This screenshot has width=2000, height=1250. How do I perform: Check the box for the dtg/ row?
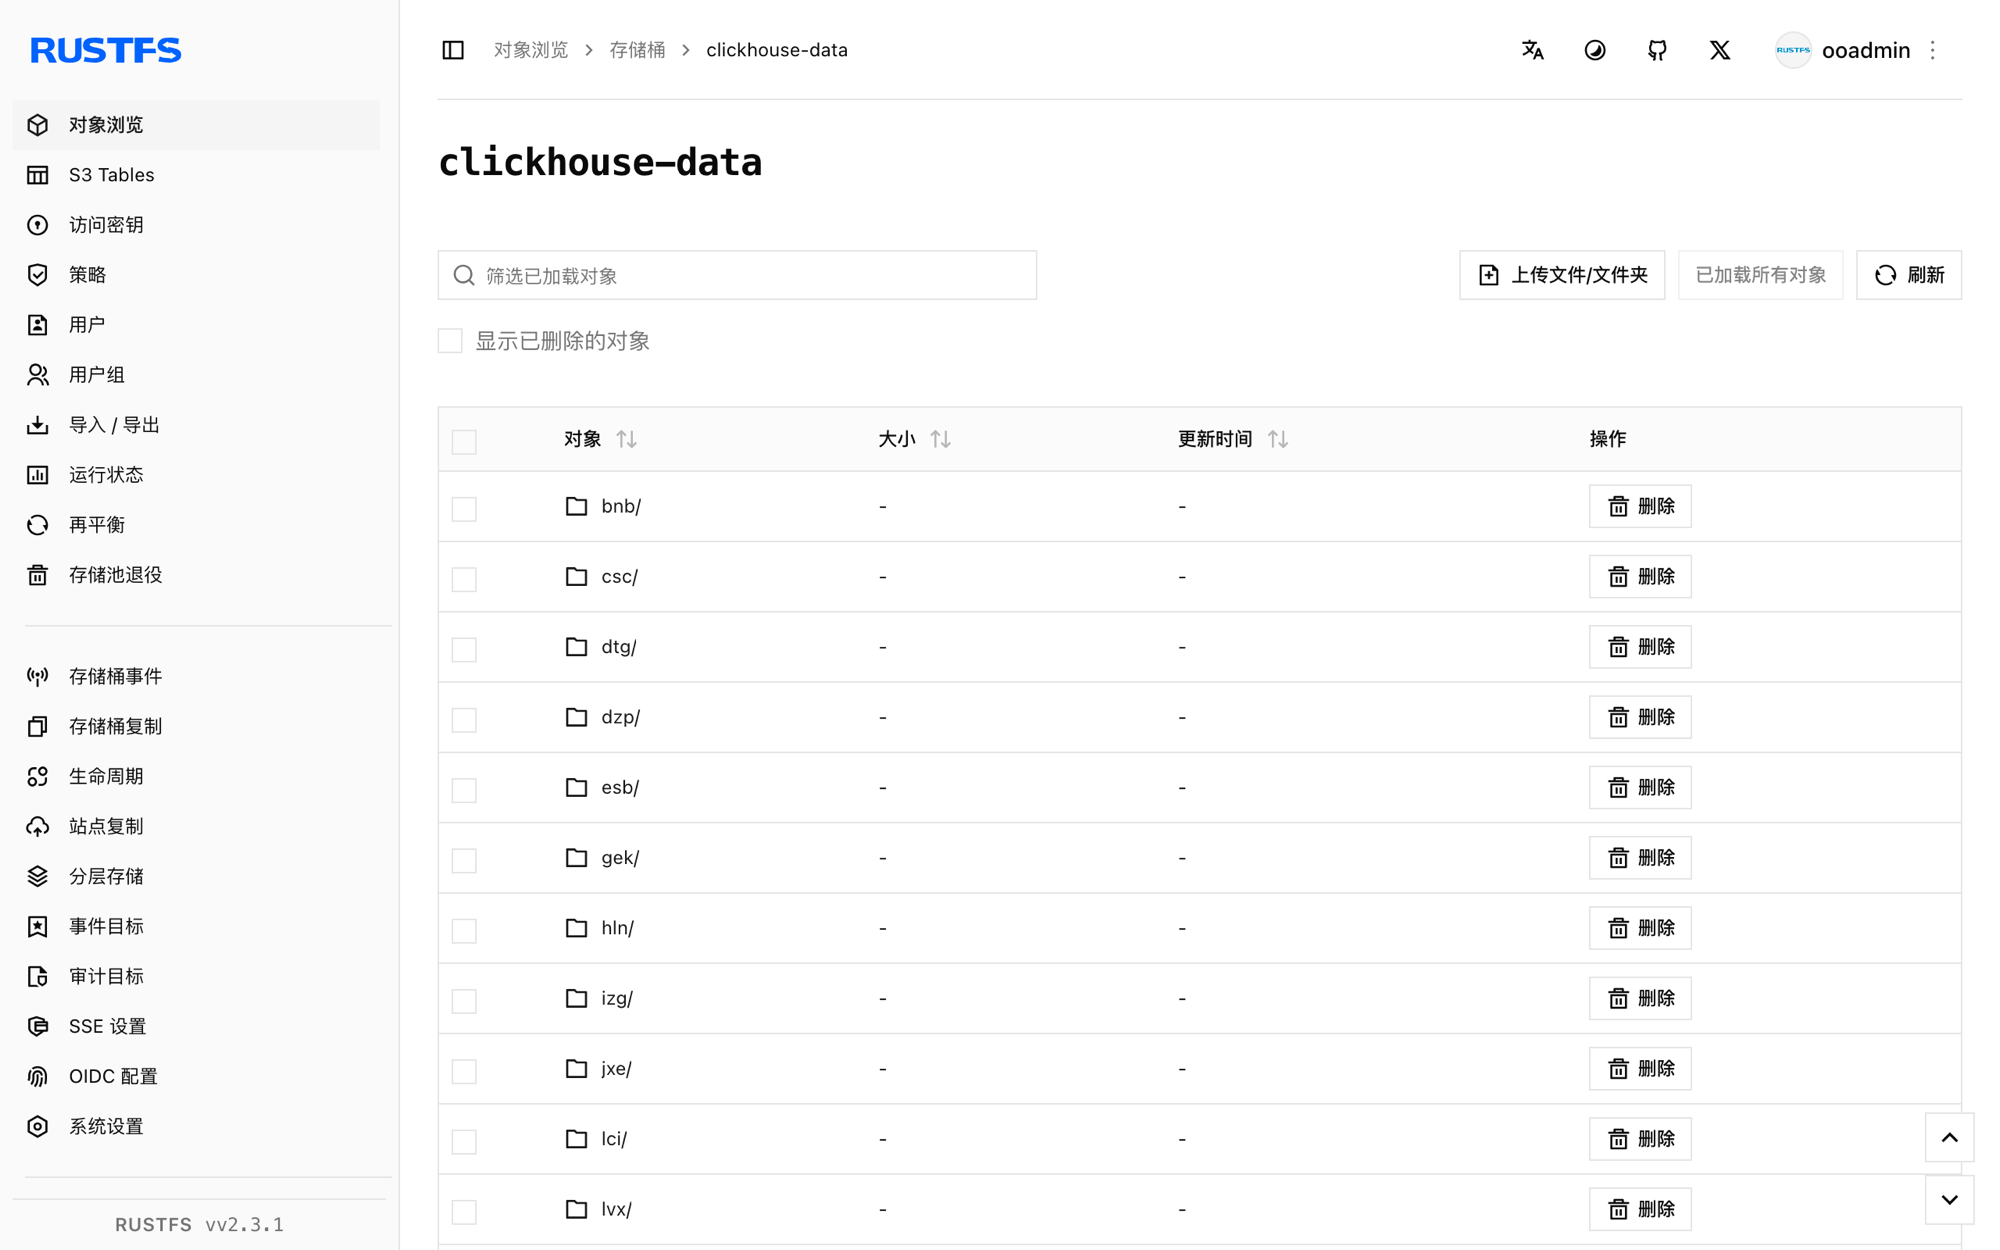tap(464, 649)
